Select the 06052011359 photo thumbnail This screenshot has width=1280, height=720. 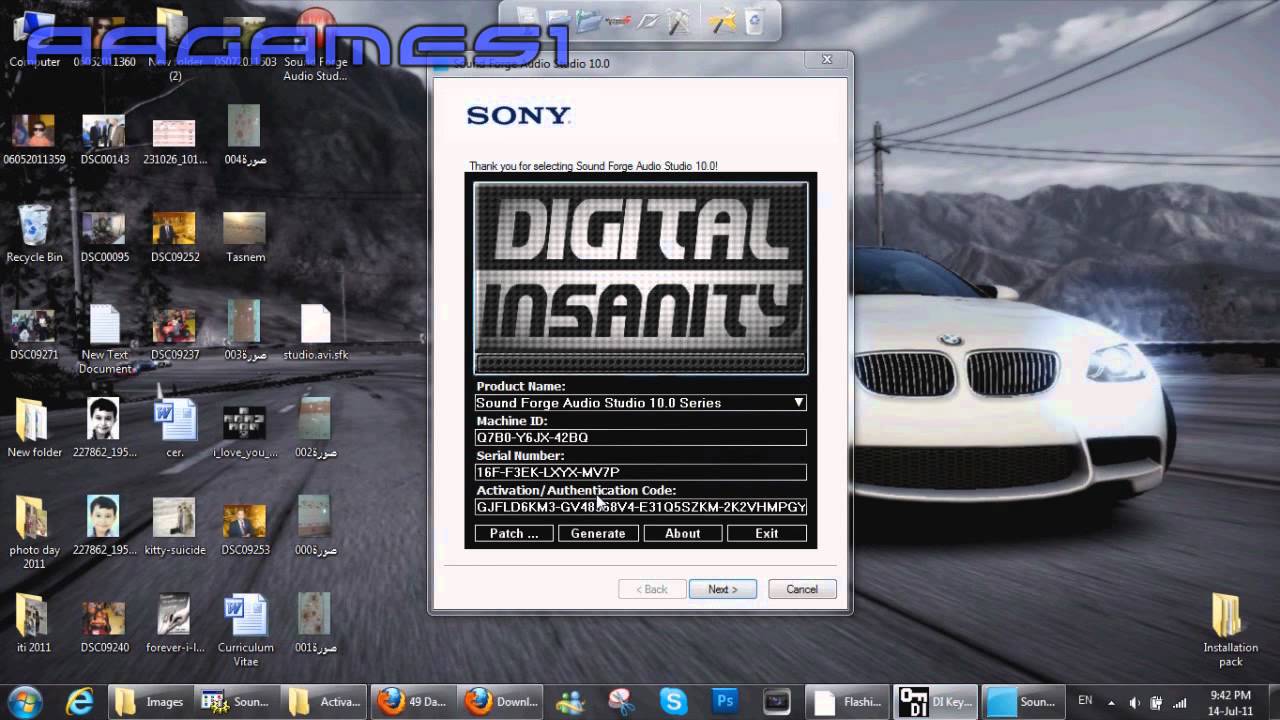coord(34,138)
